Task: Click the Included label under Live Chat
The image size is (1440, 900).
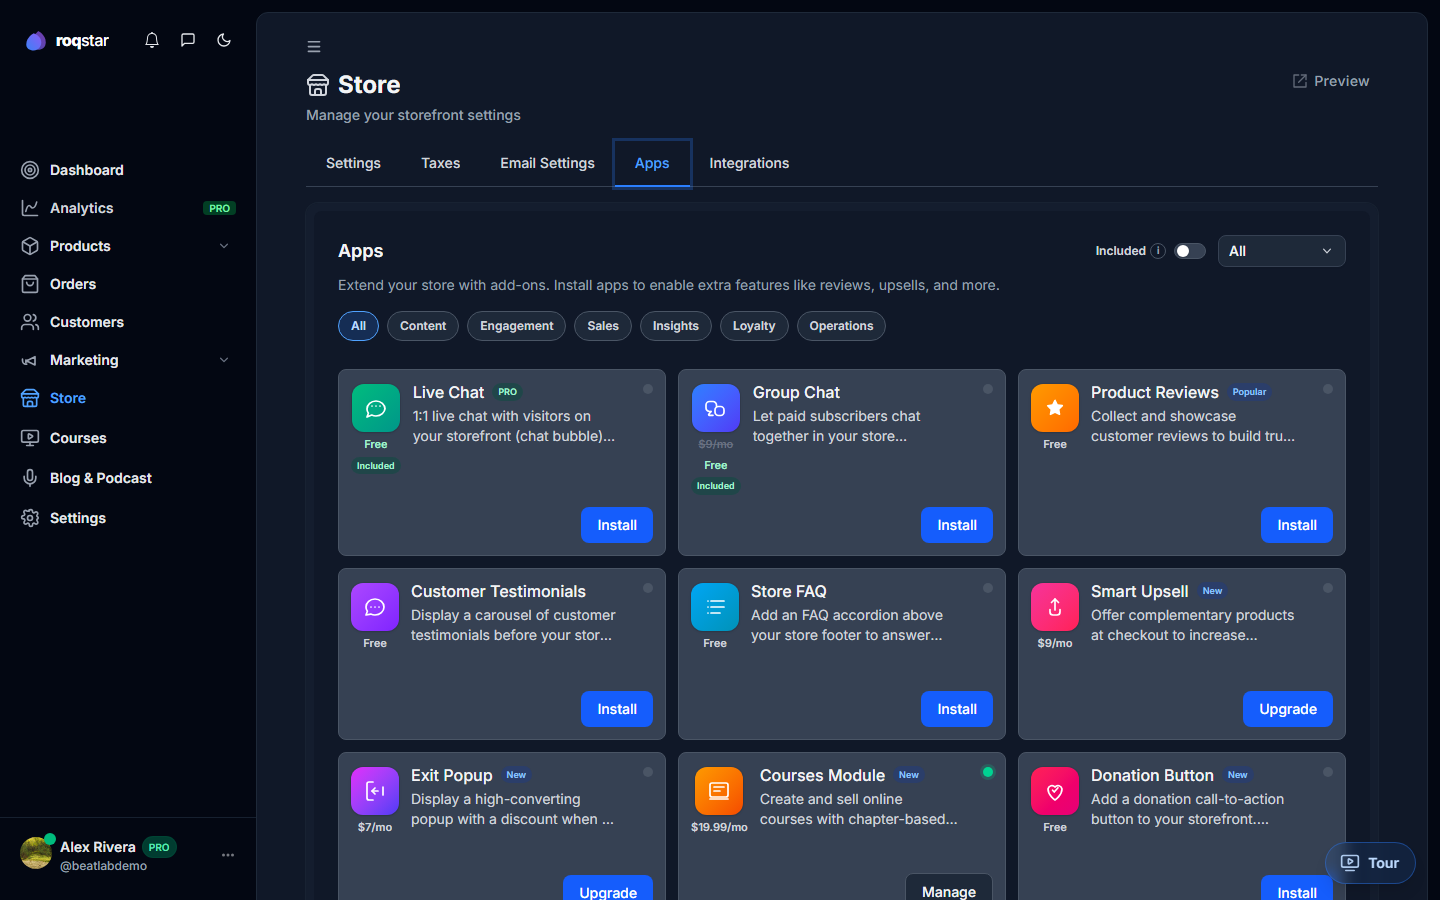Action: click(376, 466)
